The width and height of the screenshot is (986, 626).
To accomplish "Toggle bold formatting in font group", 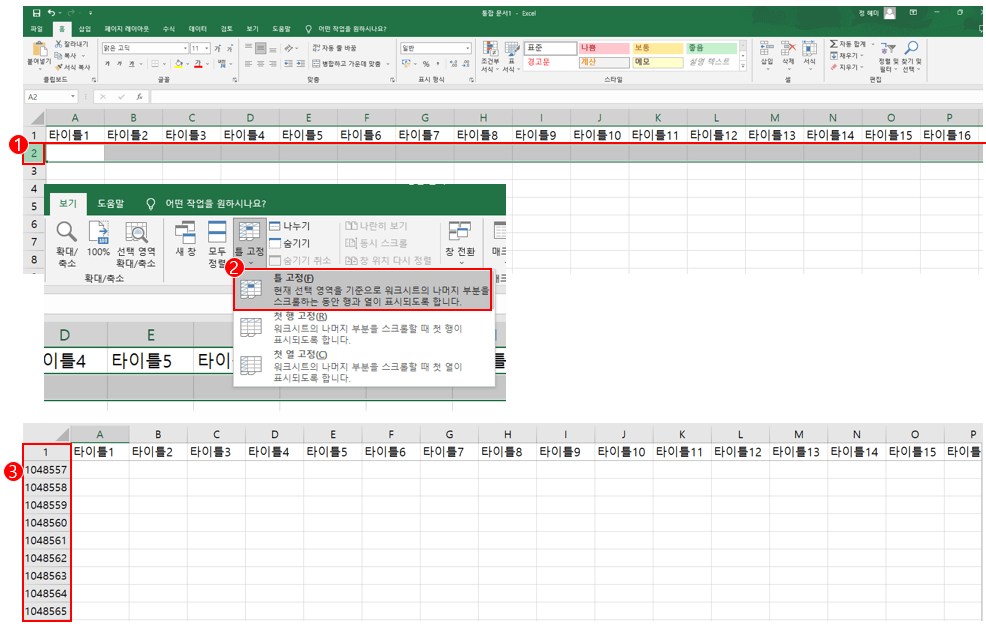I will click(x=108, y=63).
